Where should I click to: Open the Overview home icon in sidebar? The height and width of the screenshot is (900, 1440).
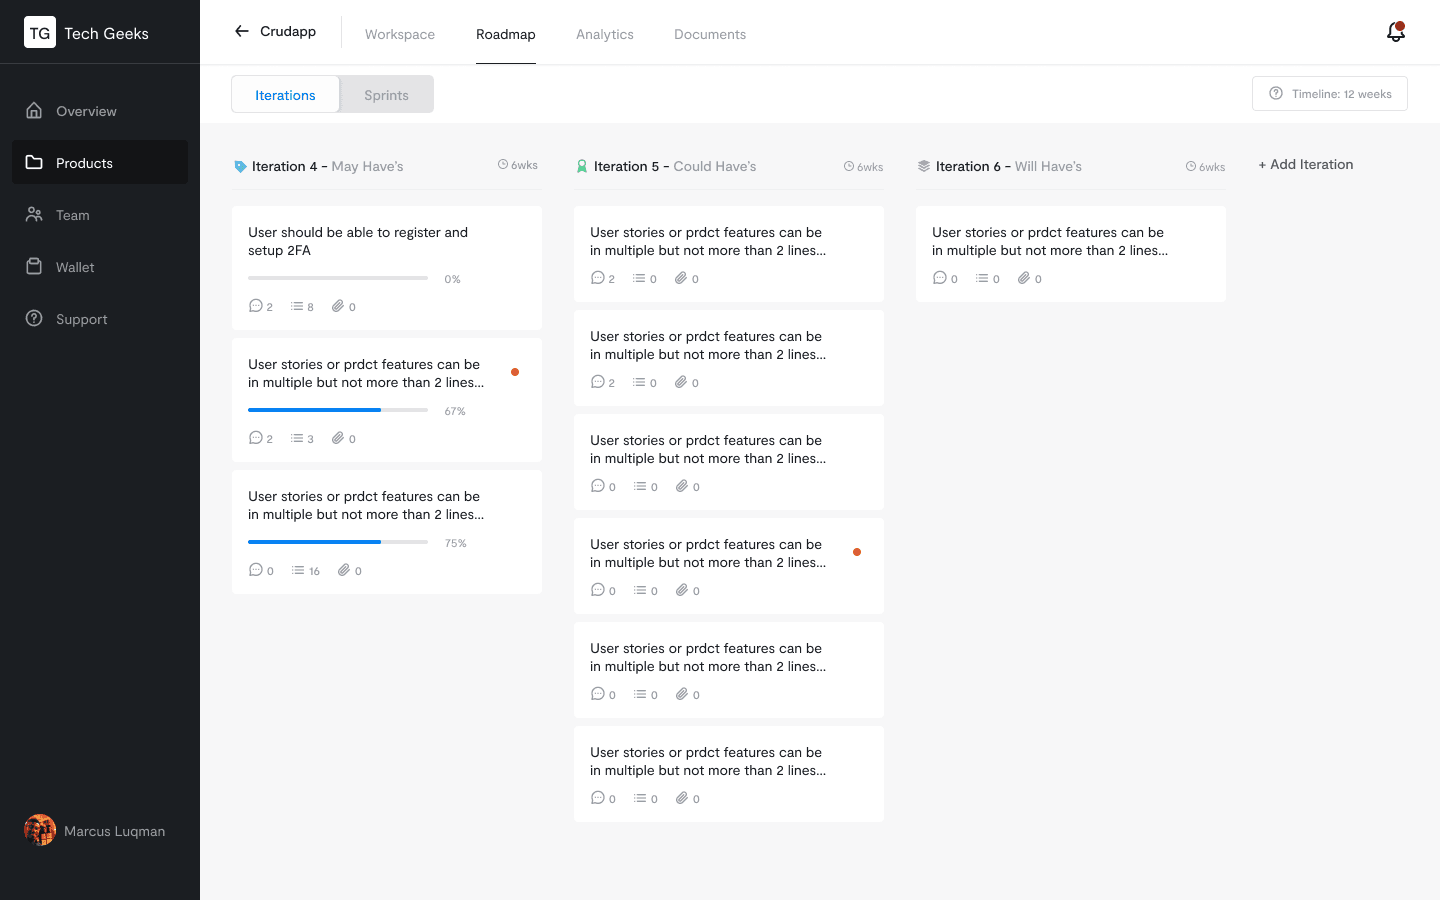point(34,111)
